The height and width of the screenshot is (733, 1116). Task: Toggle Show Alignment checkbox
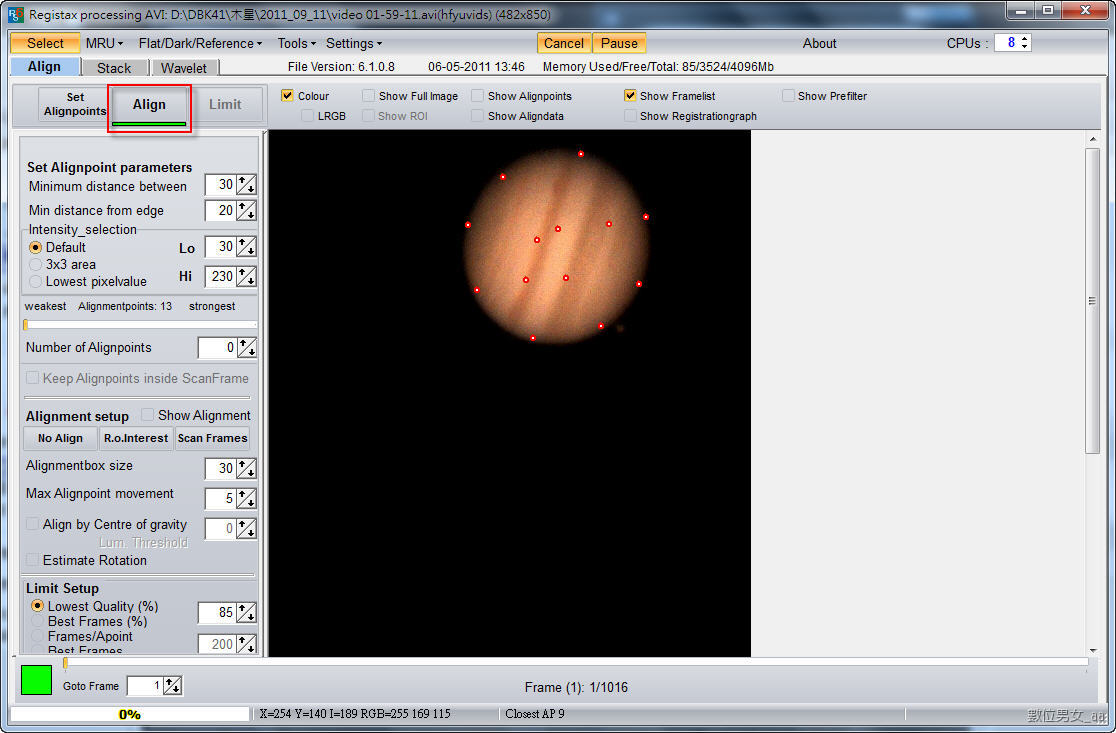click(x=147, y=414)
